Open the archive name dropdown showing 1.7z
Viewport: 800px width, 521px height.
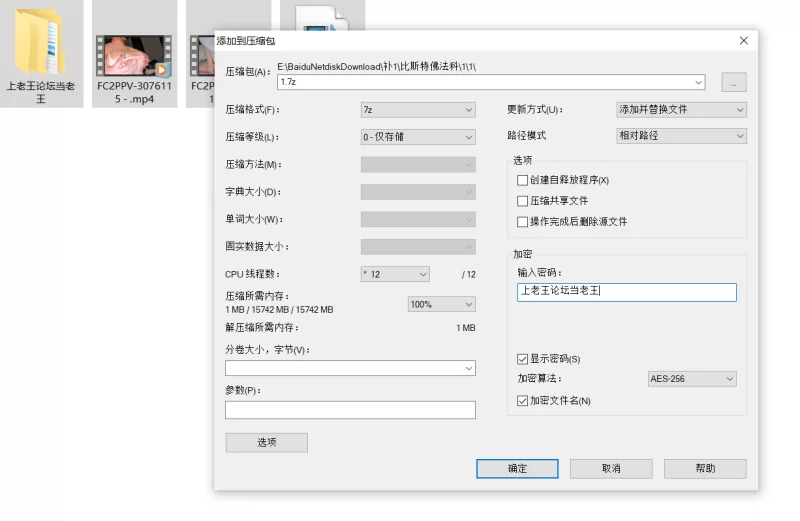pyautogui.click(x=491, y=82)
